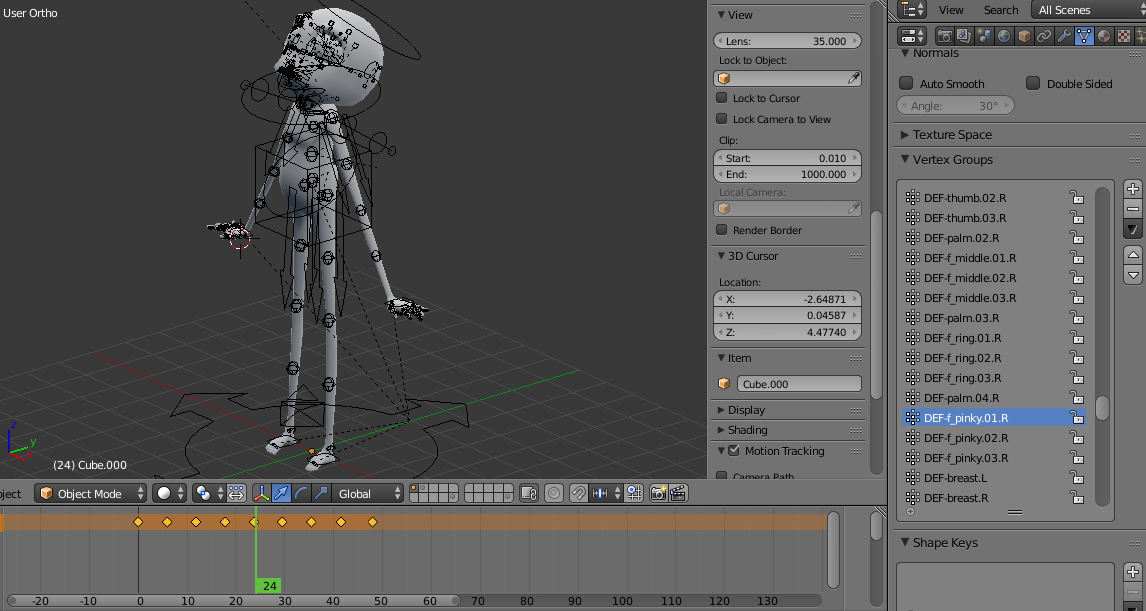Viewport: 1146px width, 611px height.
Task: Enable the Auto Smooth checkbox
Action: tap(906, 84)
